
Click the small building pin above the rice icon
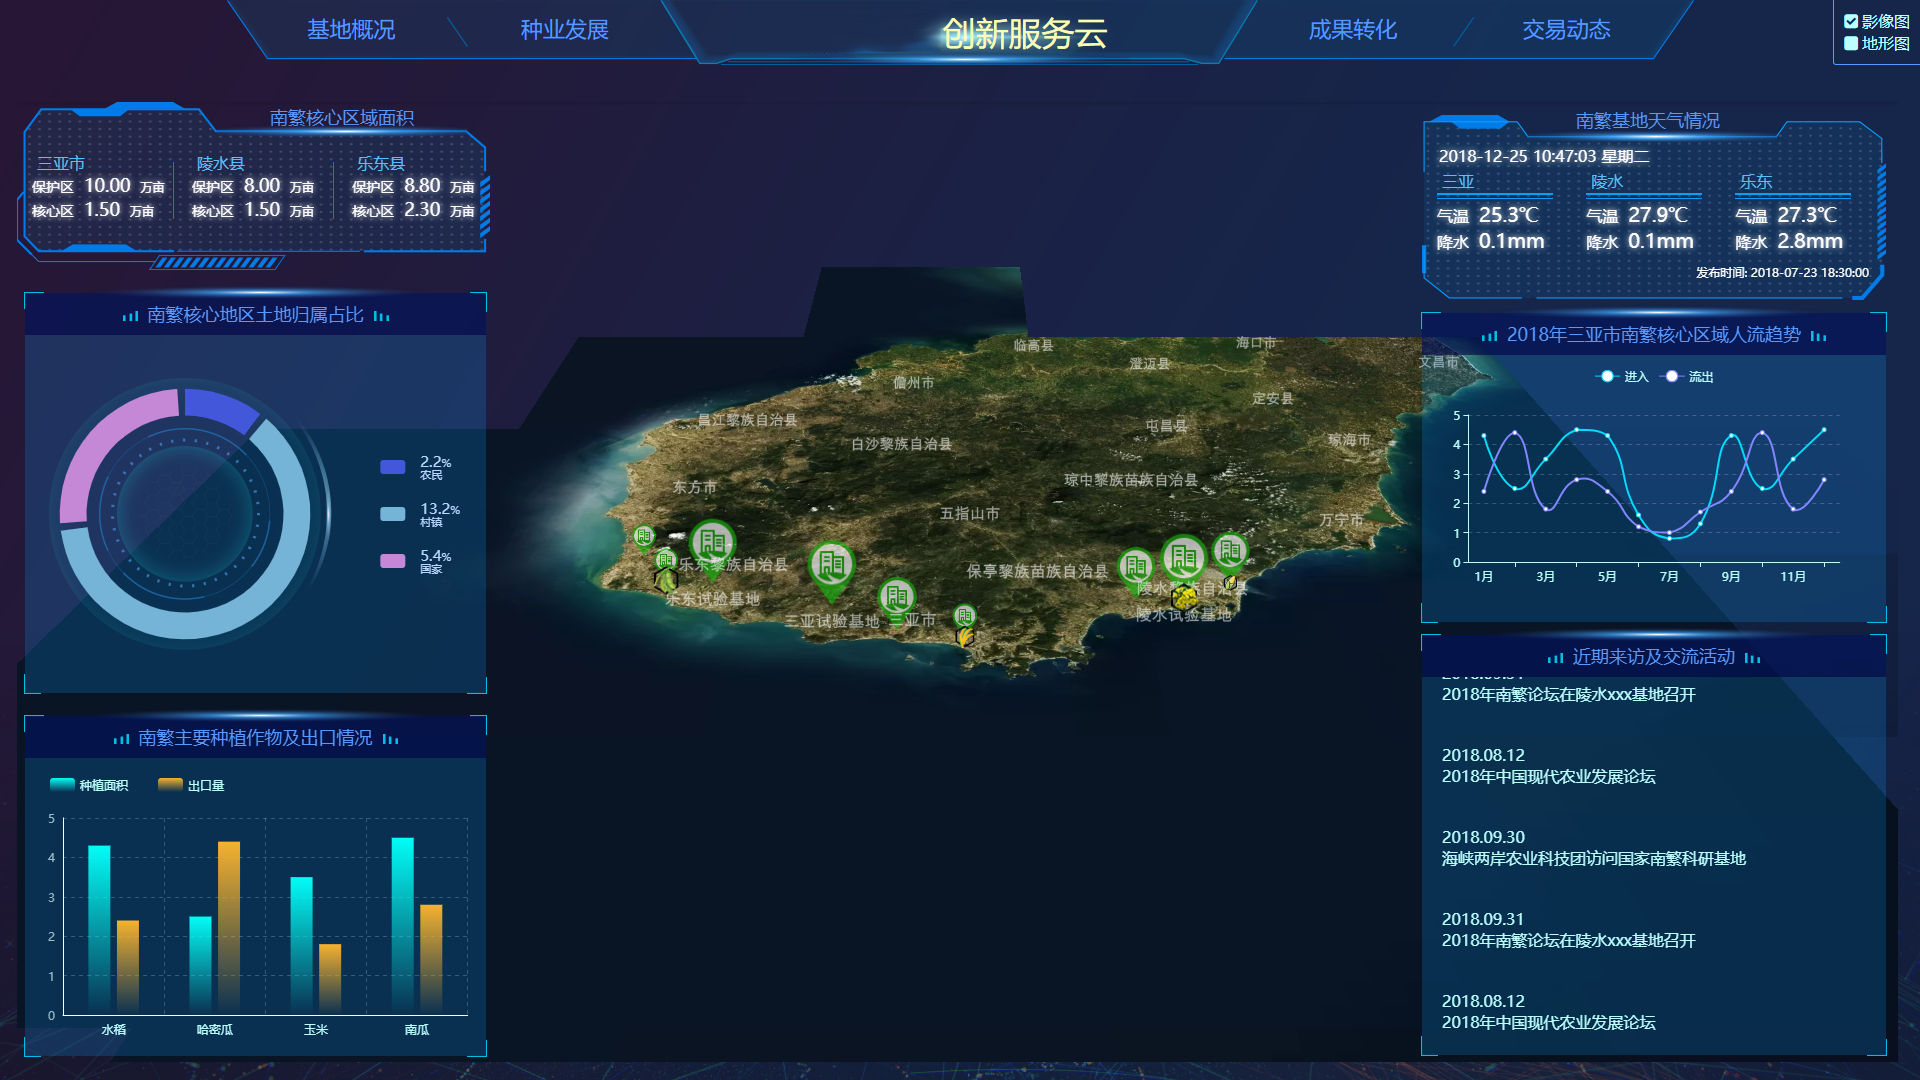pos(965,616)
